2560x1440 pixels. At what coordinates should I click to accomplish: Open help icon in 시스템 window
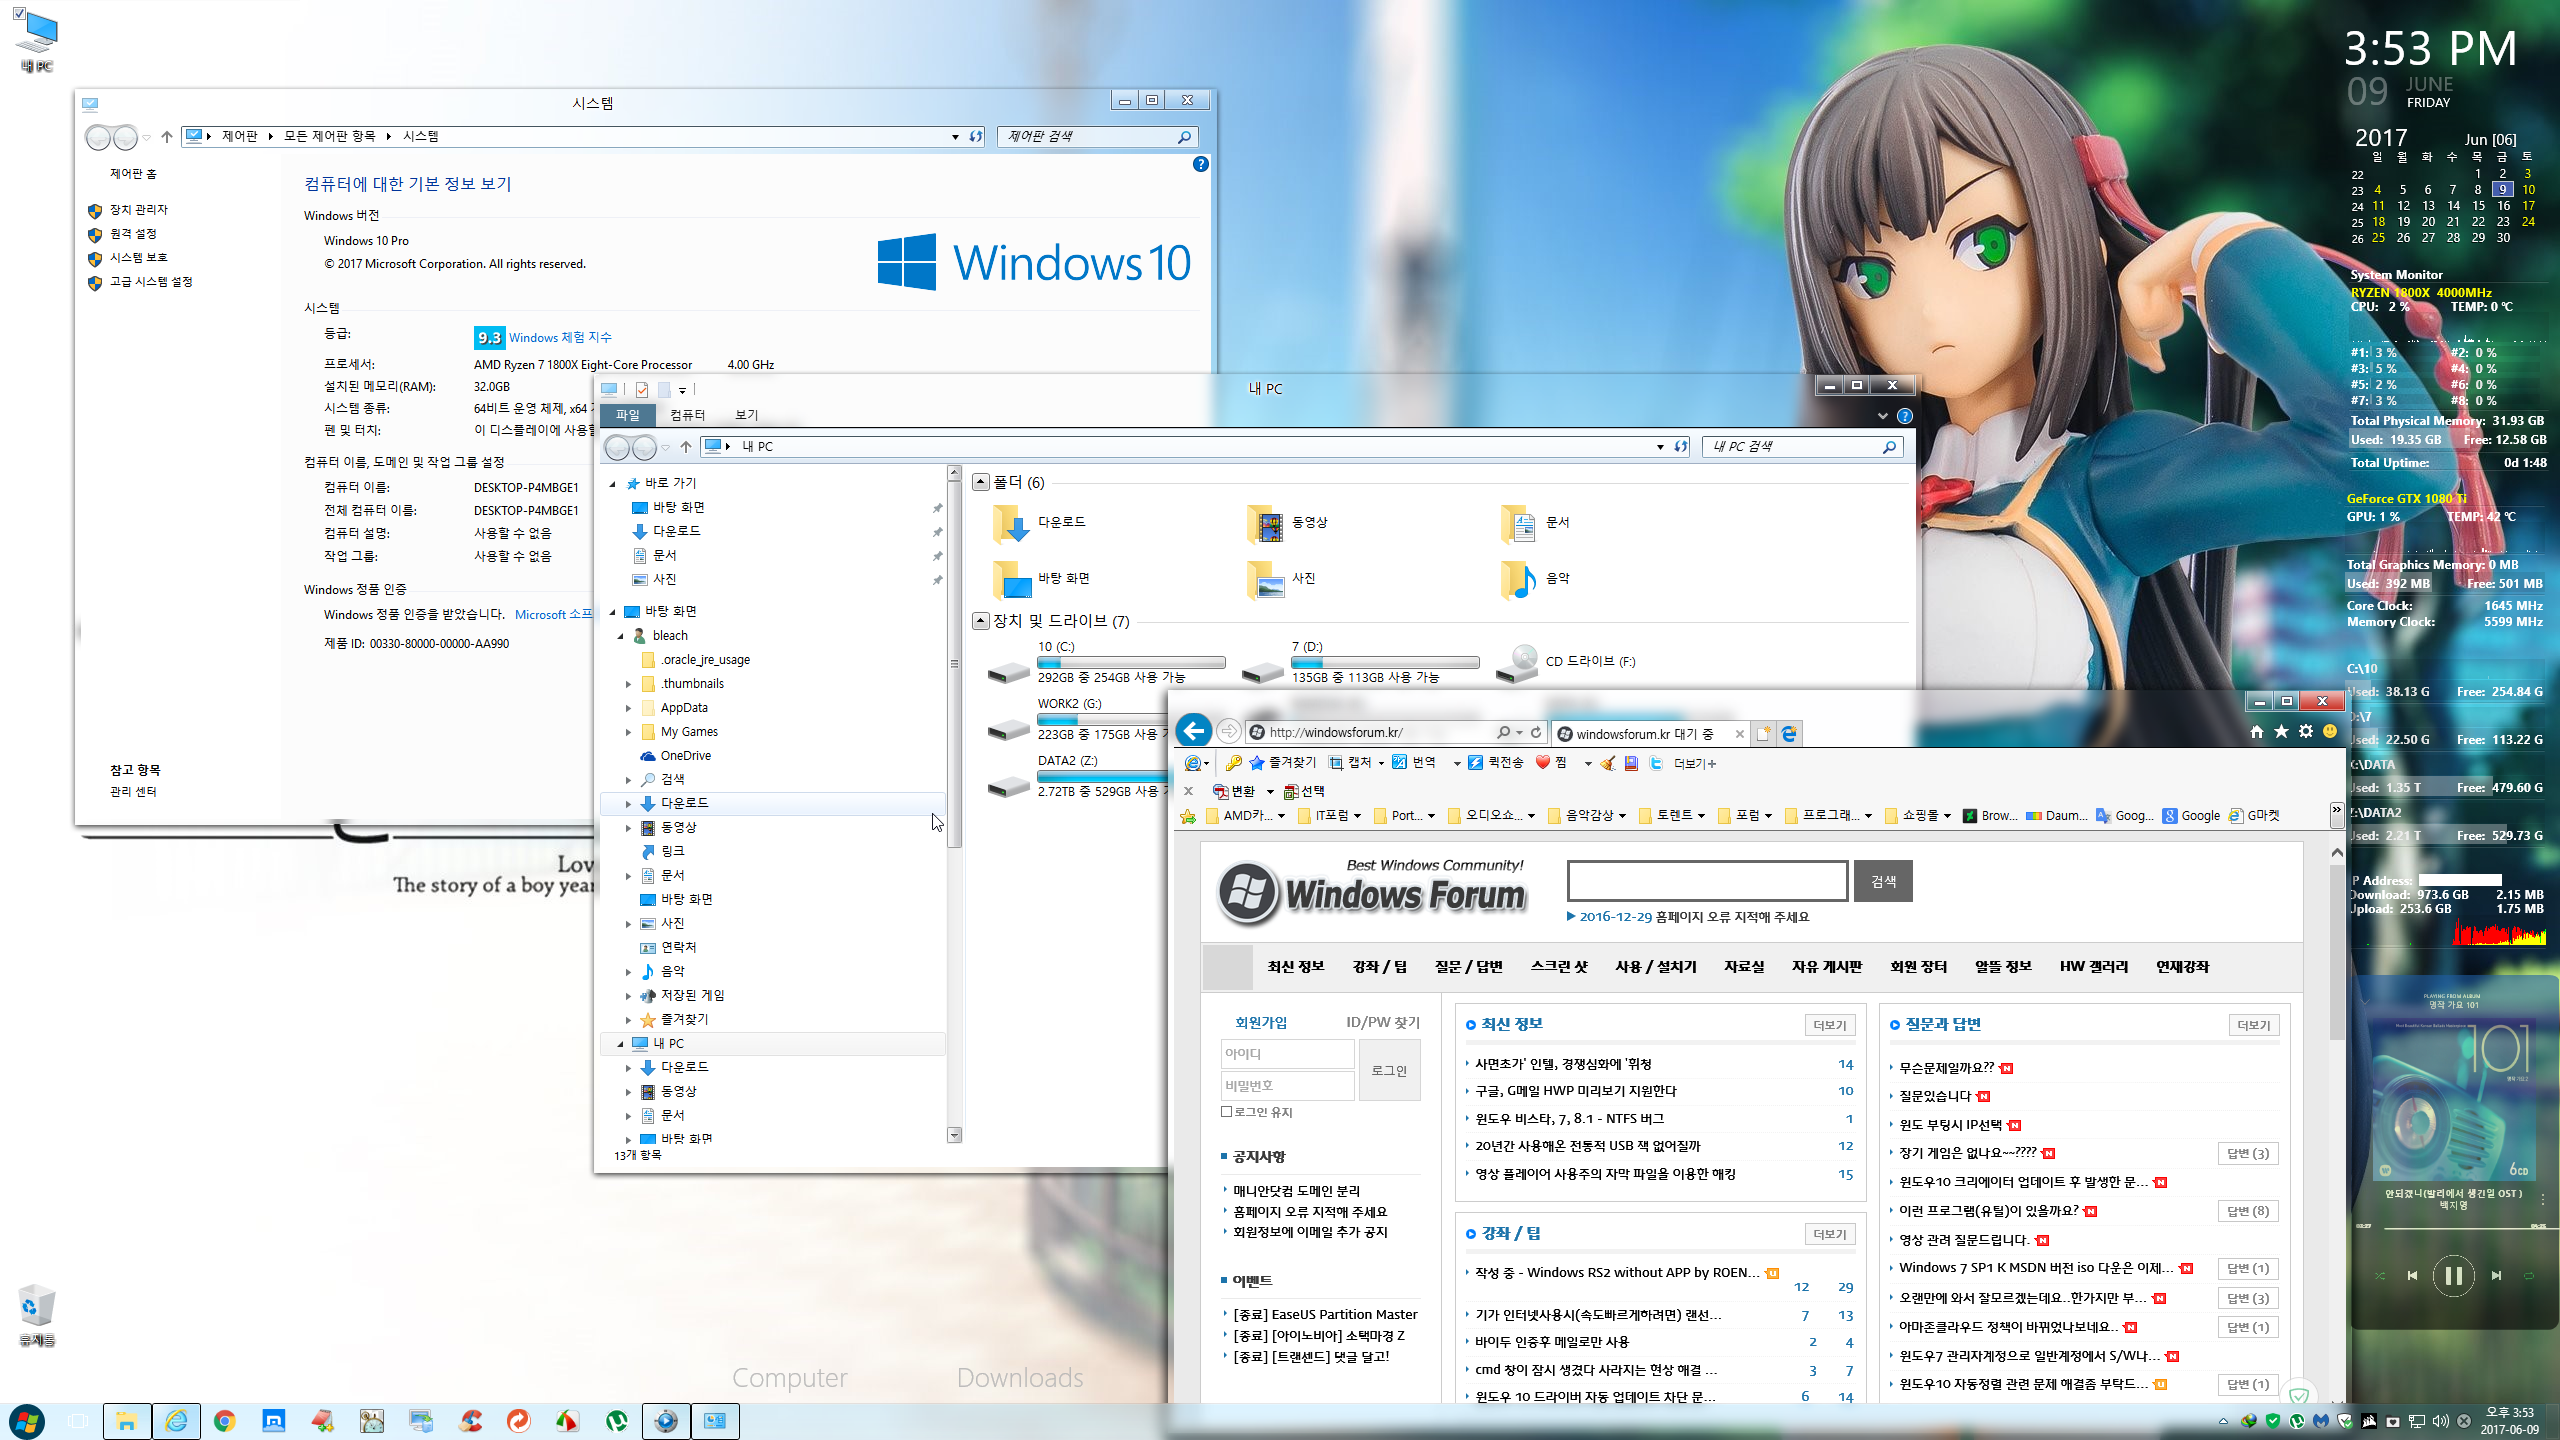tap(1201, 164)
